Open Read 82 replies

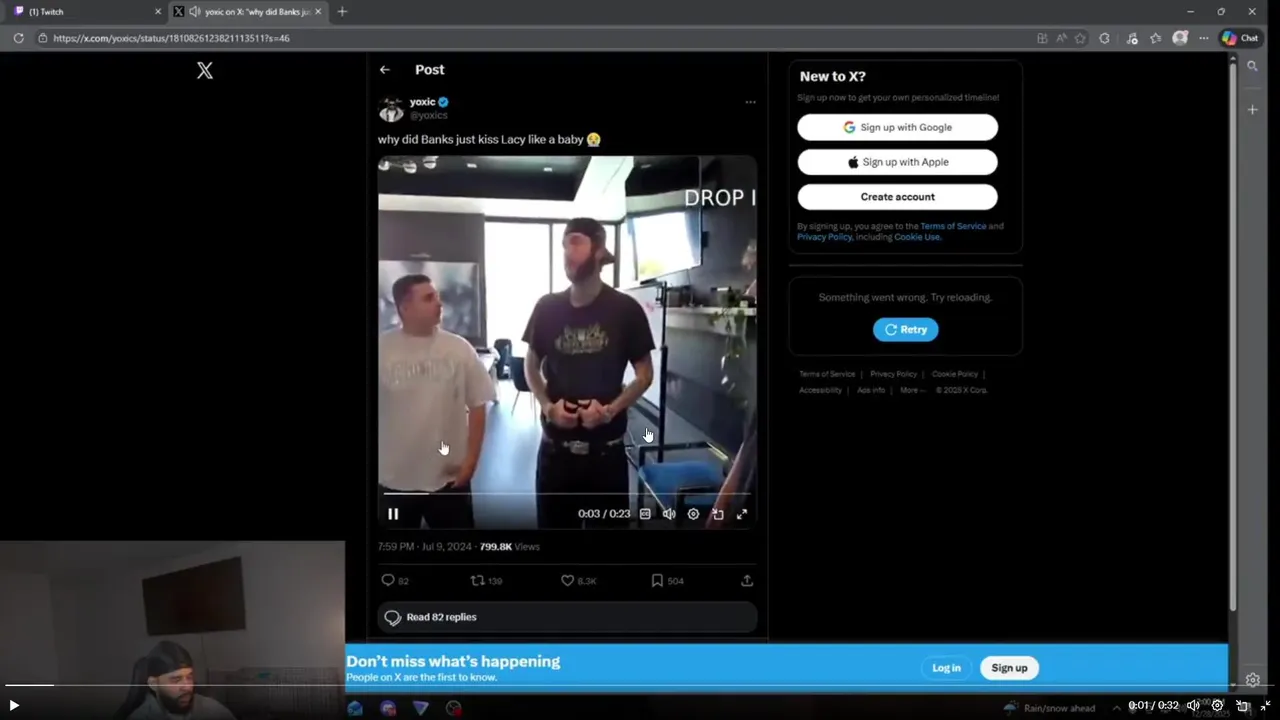(x=567, y=617)
